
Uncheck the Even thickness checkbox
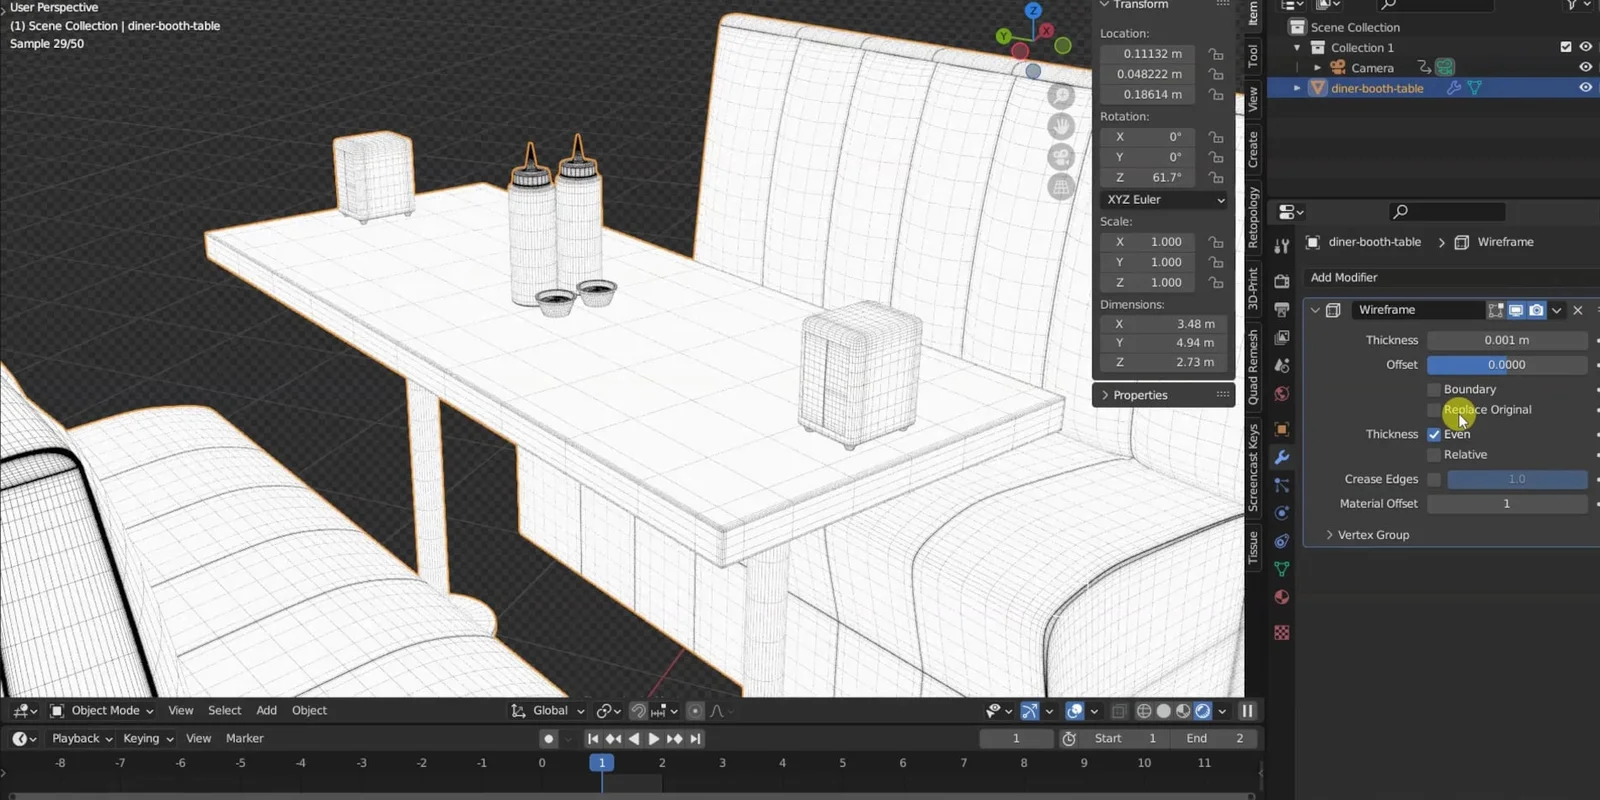click(x=1434, y=434)
